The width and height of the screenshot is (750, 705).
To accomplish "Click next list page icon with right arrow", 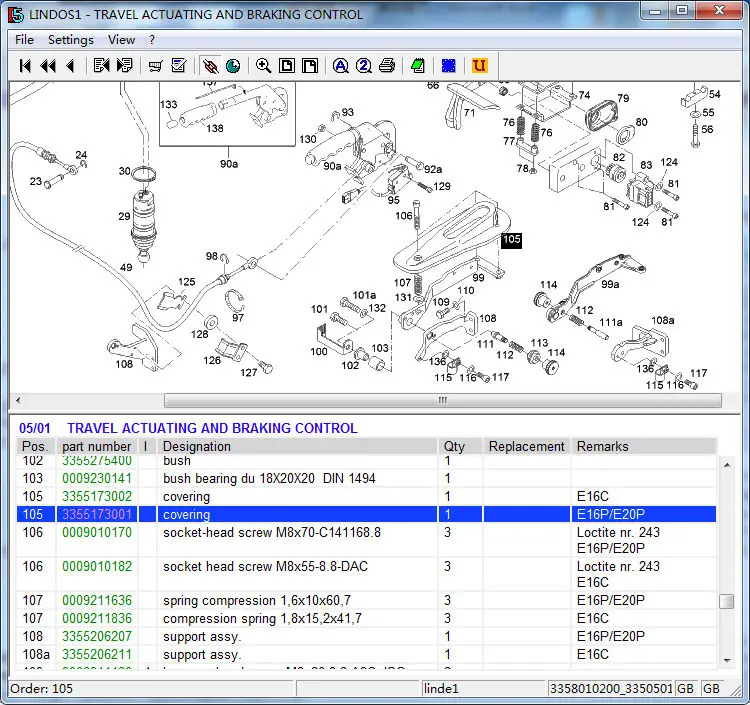I will pyautogui.click(x=124, y=66).
